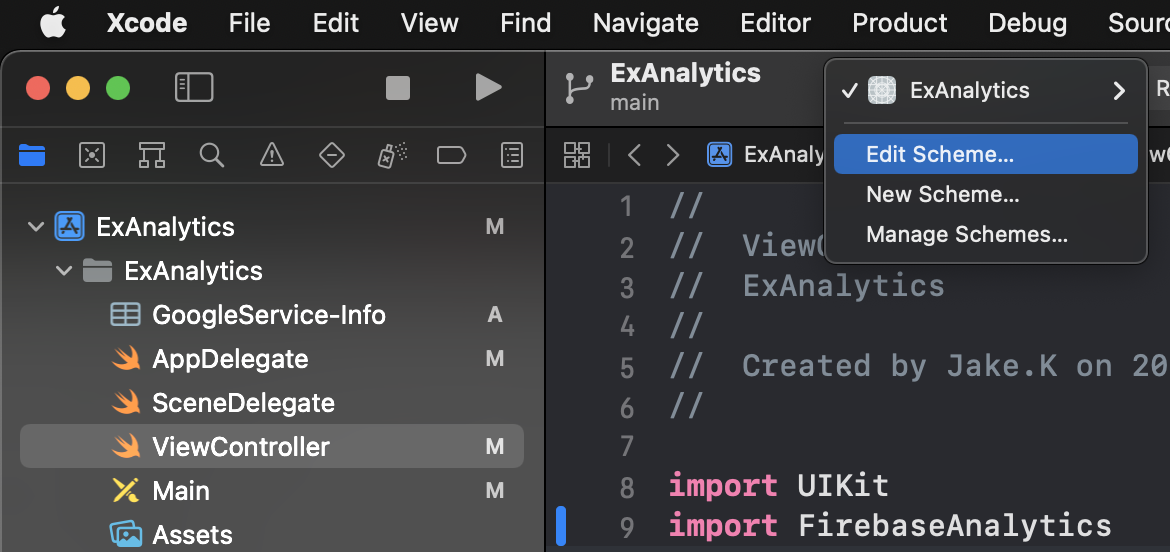1170x552 pixels.
Task: Select the ViewController Swift file
Action: (272, 447)
